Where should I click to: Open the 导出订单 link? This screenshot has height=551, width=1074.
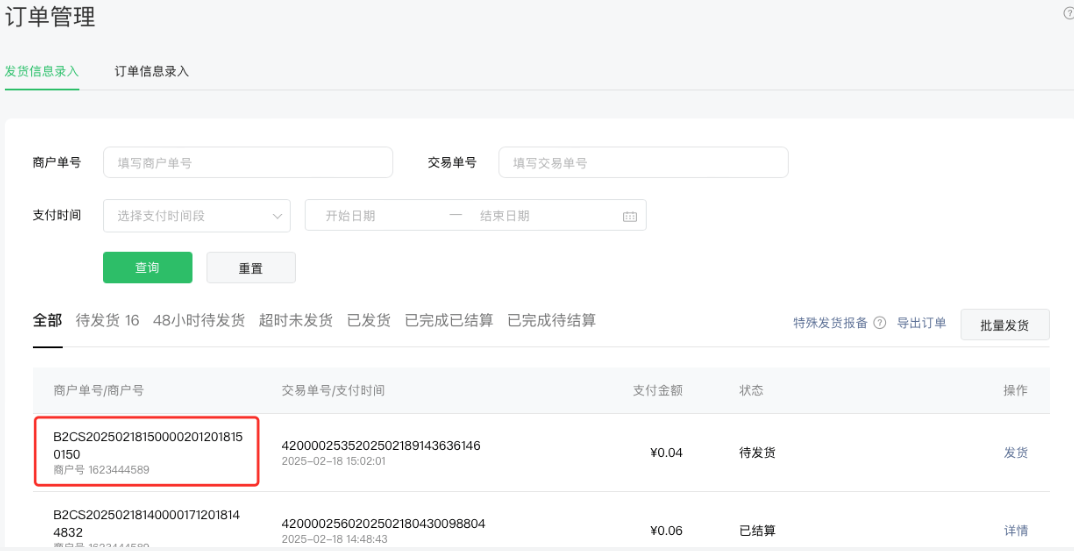(x=921, y=323)
